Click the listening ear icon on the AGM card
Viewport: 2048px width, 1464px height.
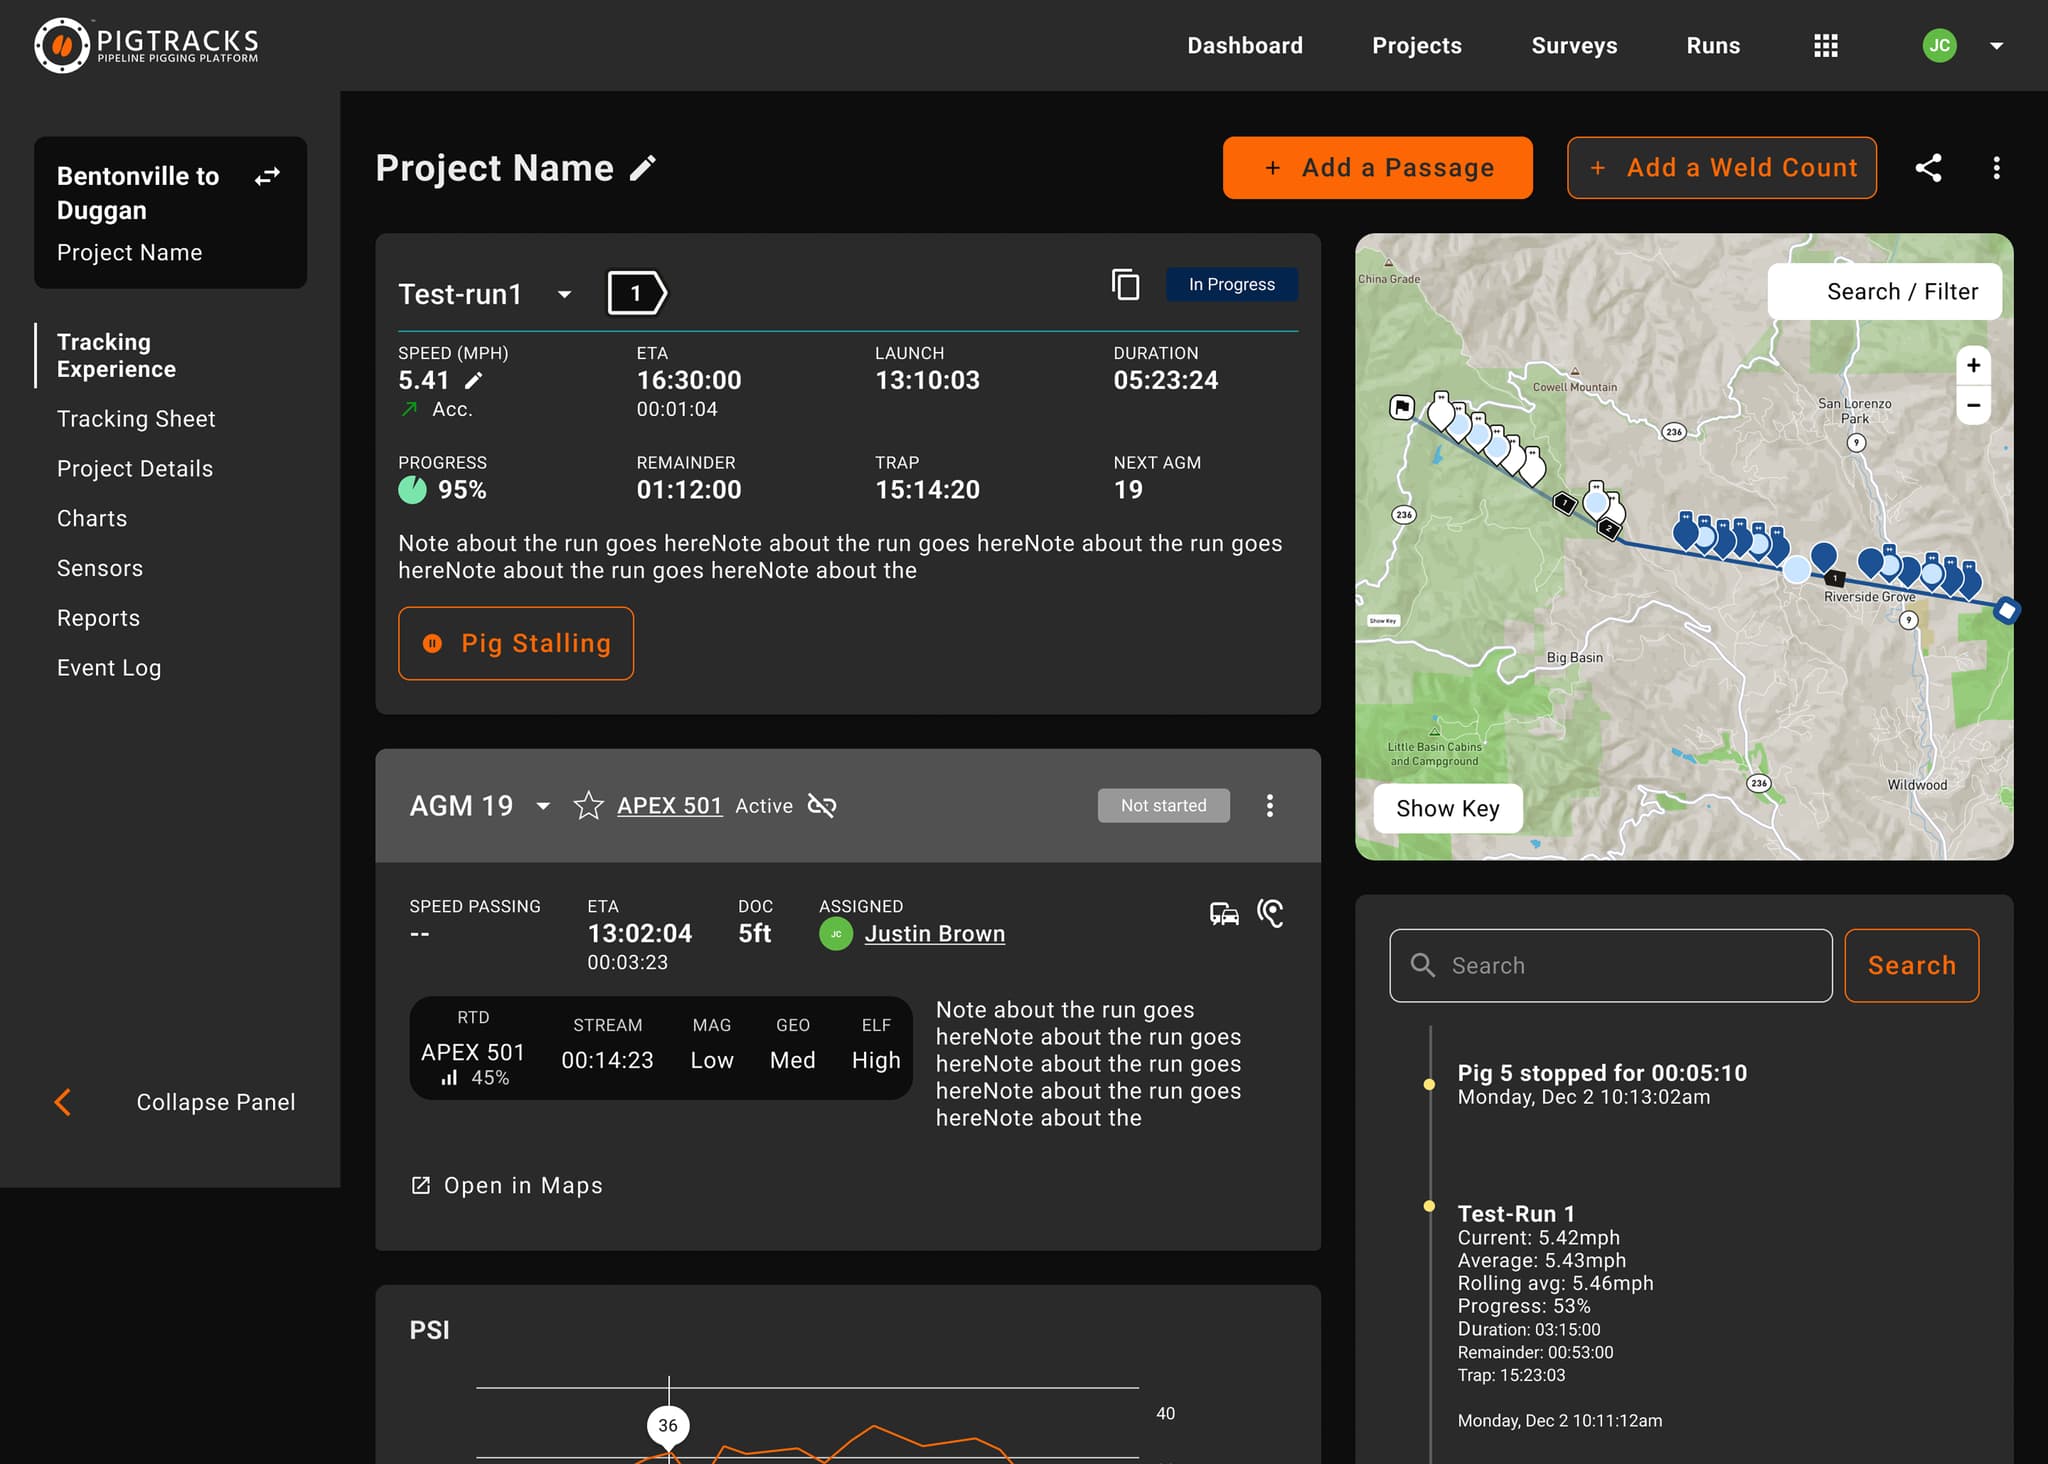tap(1269, 913)
